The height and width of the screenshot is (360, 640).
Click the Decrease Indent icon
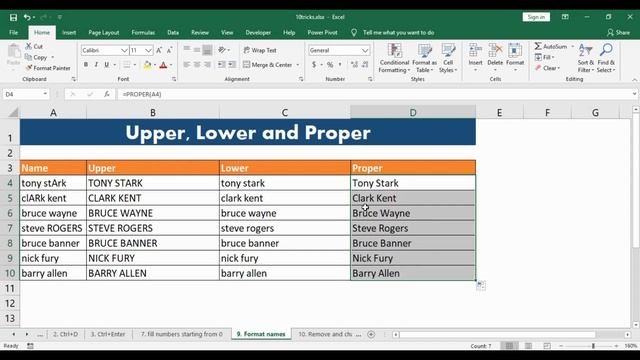[222, 64]
